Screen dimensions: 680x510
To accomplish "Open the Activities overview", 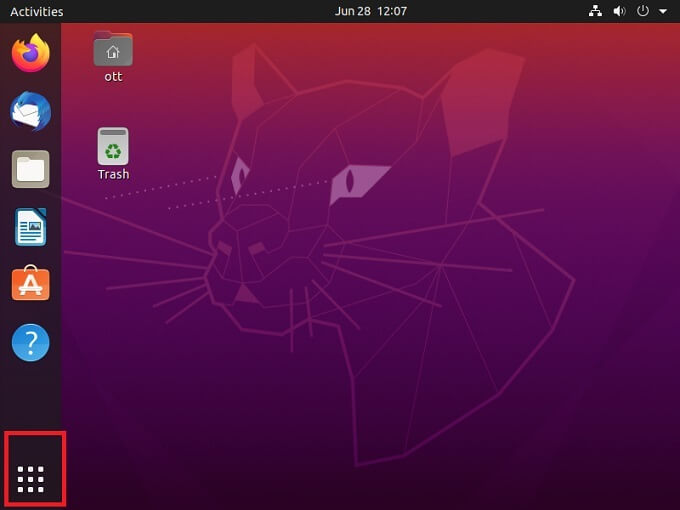I will 36,11.
